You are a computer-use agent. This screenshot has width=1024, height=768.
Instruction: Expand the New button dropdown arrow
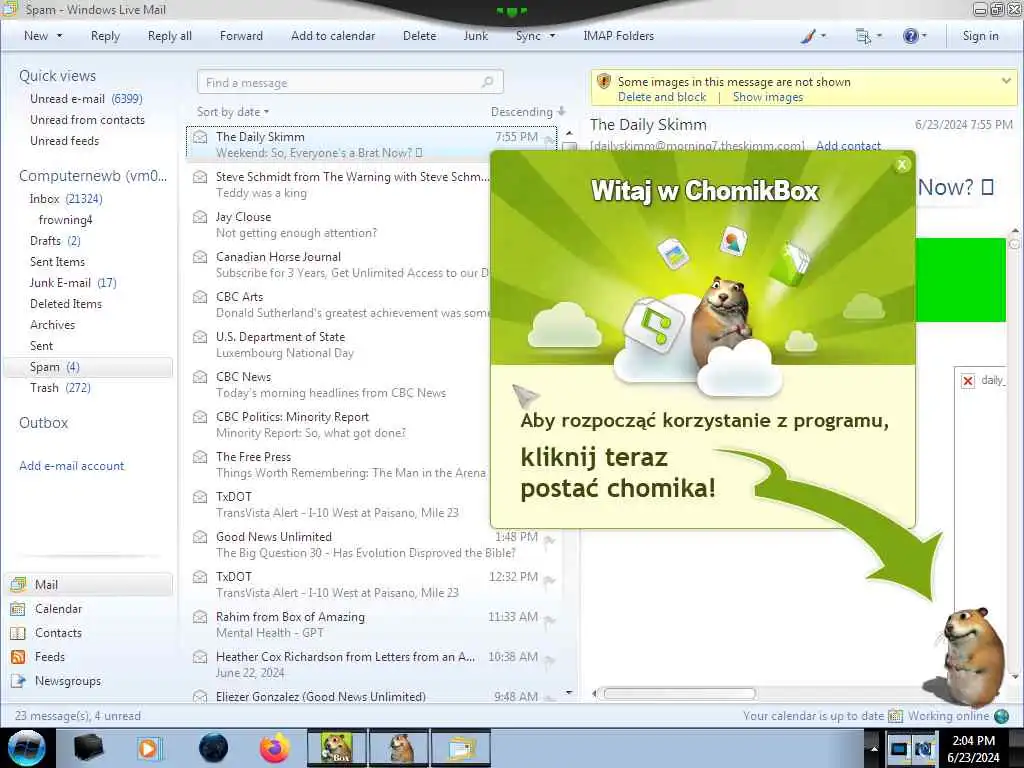(x=60, y=36)
